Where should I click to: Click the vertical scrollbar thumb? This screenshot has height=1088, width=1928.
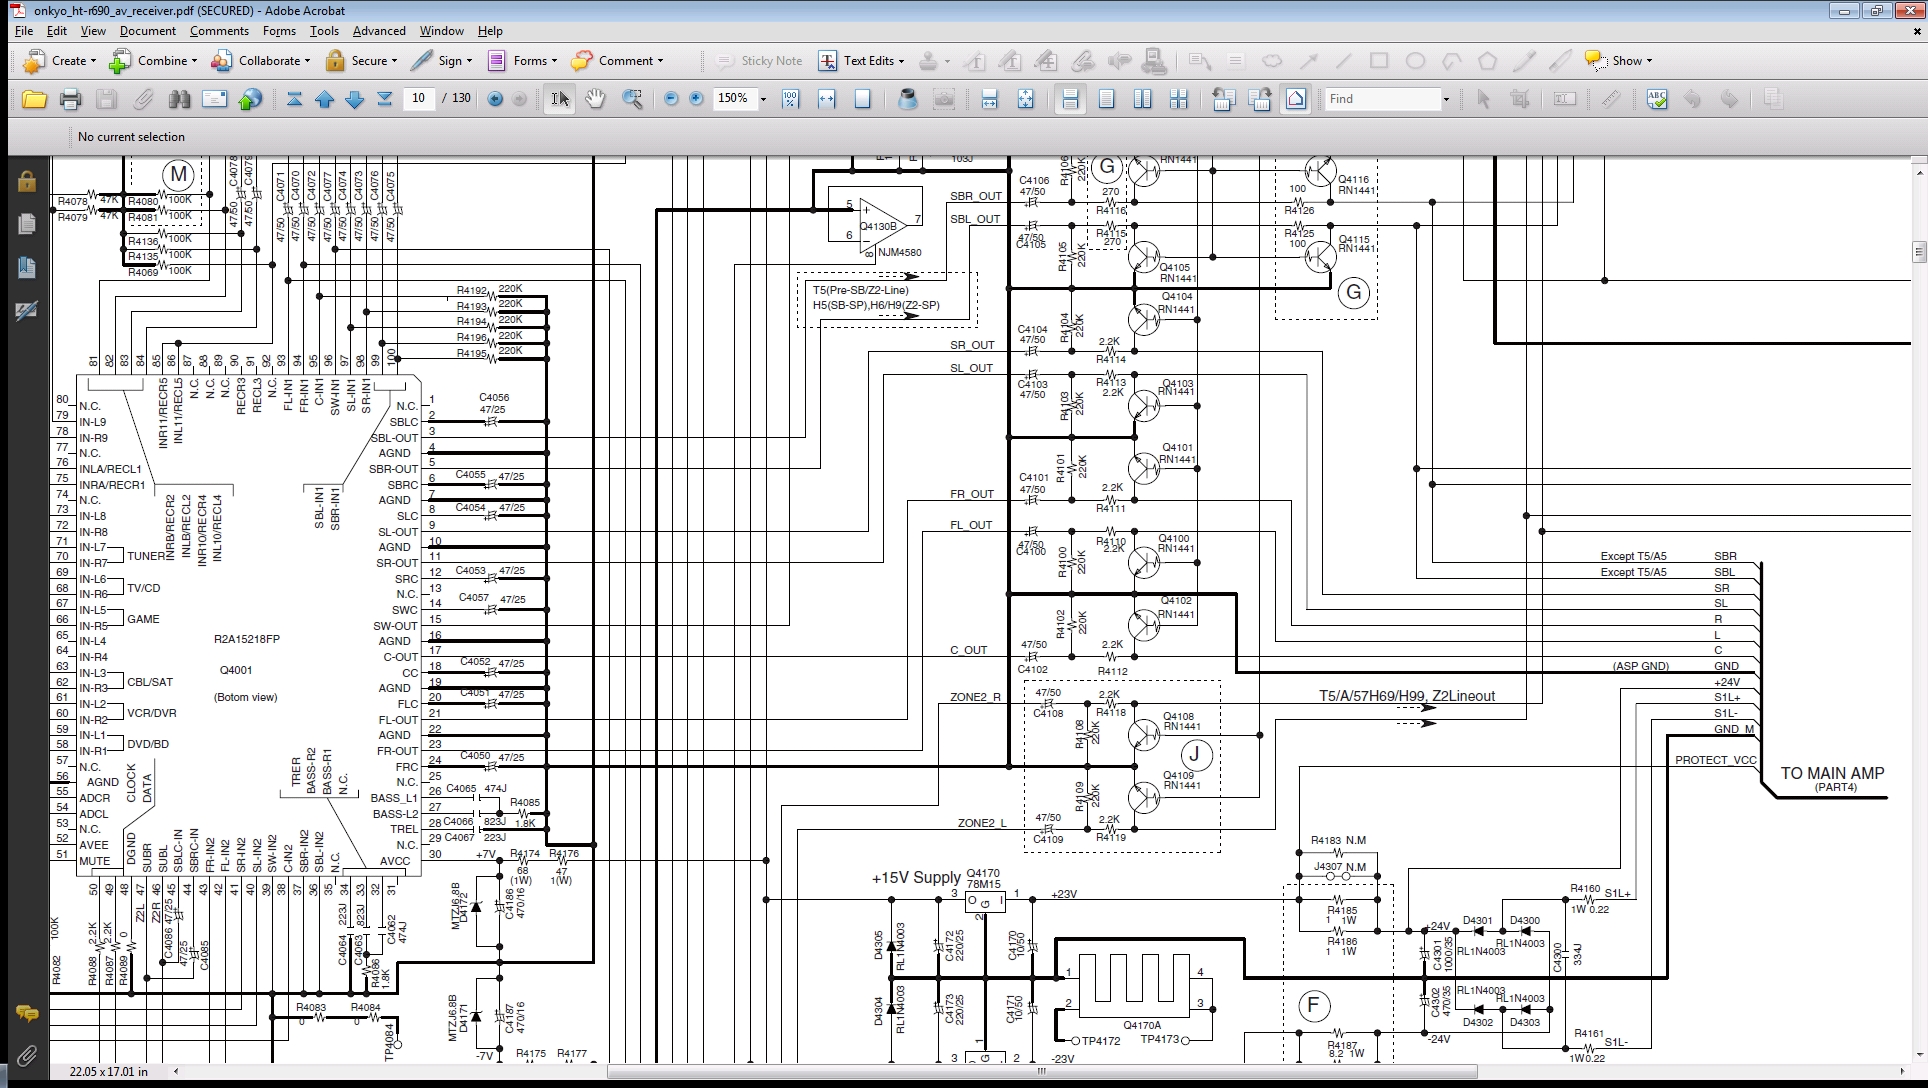[1919, 252]
